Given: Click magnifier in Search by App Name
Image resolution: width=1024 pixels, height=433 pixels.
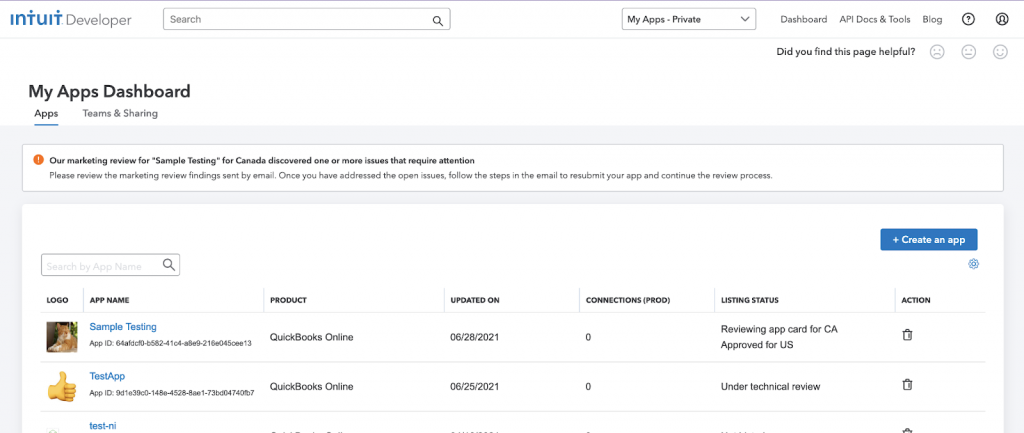Looking at the screenshot, I should [x=168, y=265].
